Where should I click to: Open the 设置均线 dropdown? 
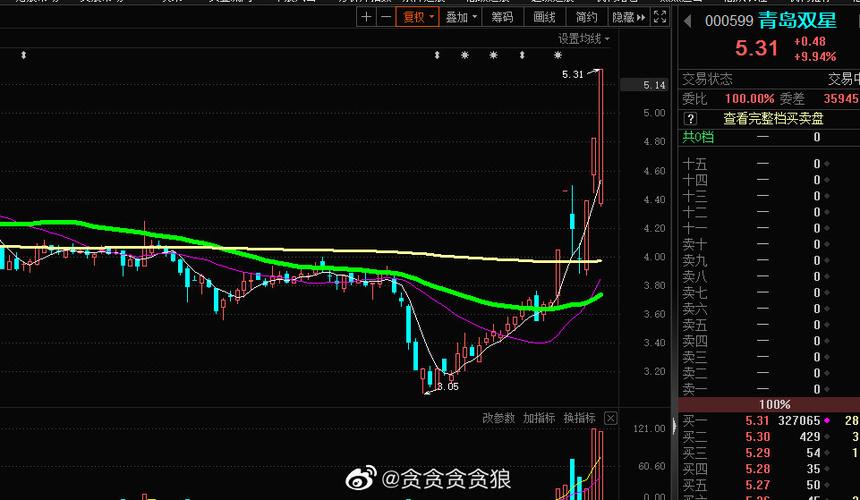(583, 38)
